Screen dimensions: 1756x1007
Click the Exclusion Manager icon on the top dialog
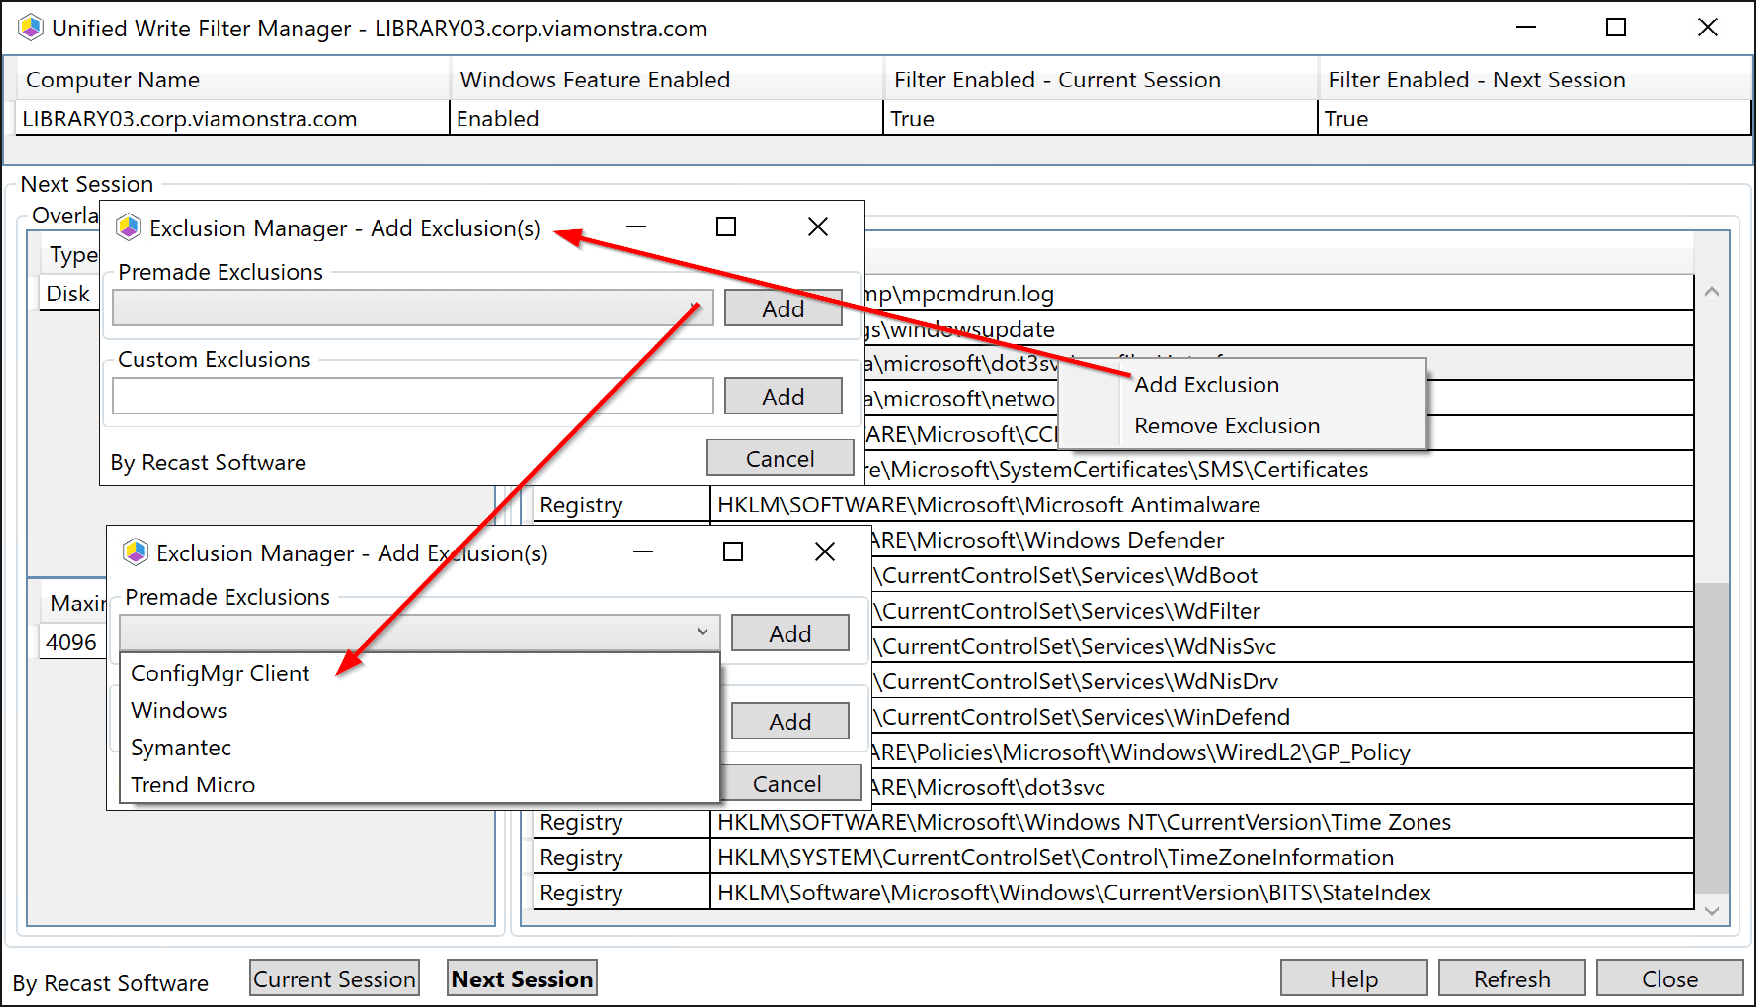tap(128, 227)
